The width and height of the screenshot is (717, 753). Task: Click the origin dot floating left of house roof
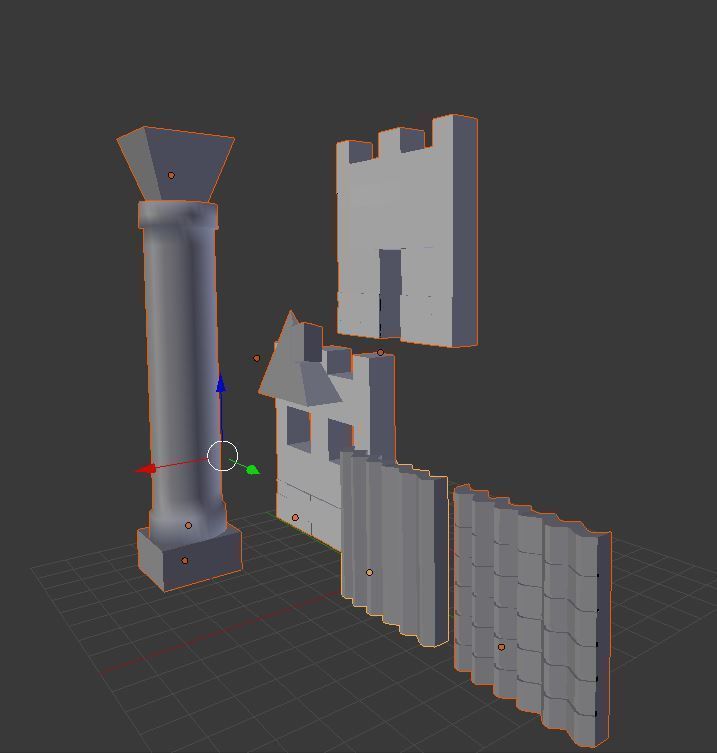[x=256, y=358]
